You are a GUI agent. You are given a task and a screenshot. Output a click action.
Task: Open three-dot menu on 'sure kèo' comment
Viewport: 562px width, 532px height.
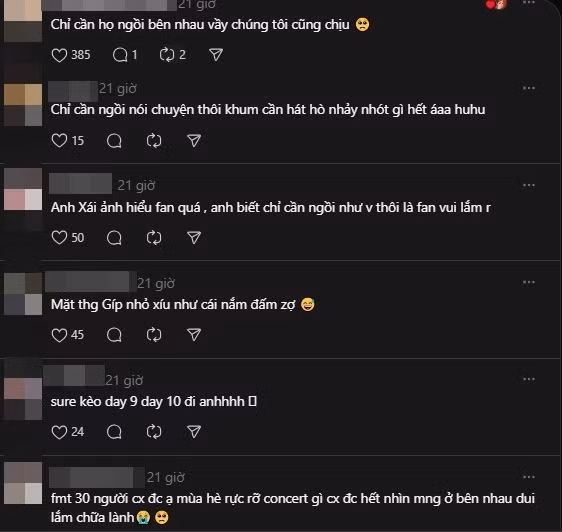[x=529, y=379]
